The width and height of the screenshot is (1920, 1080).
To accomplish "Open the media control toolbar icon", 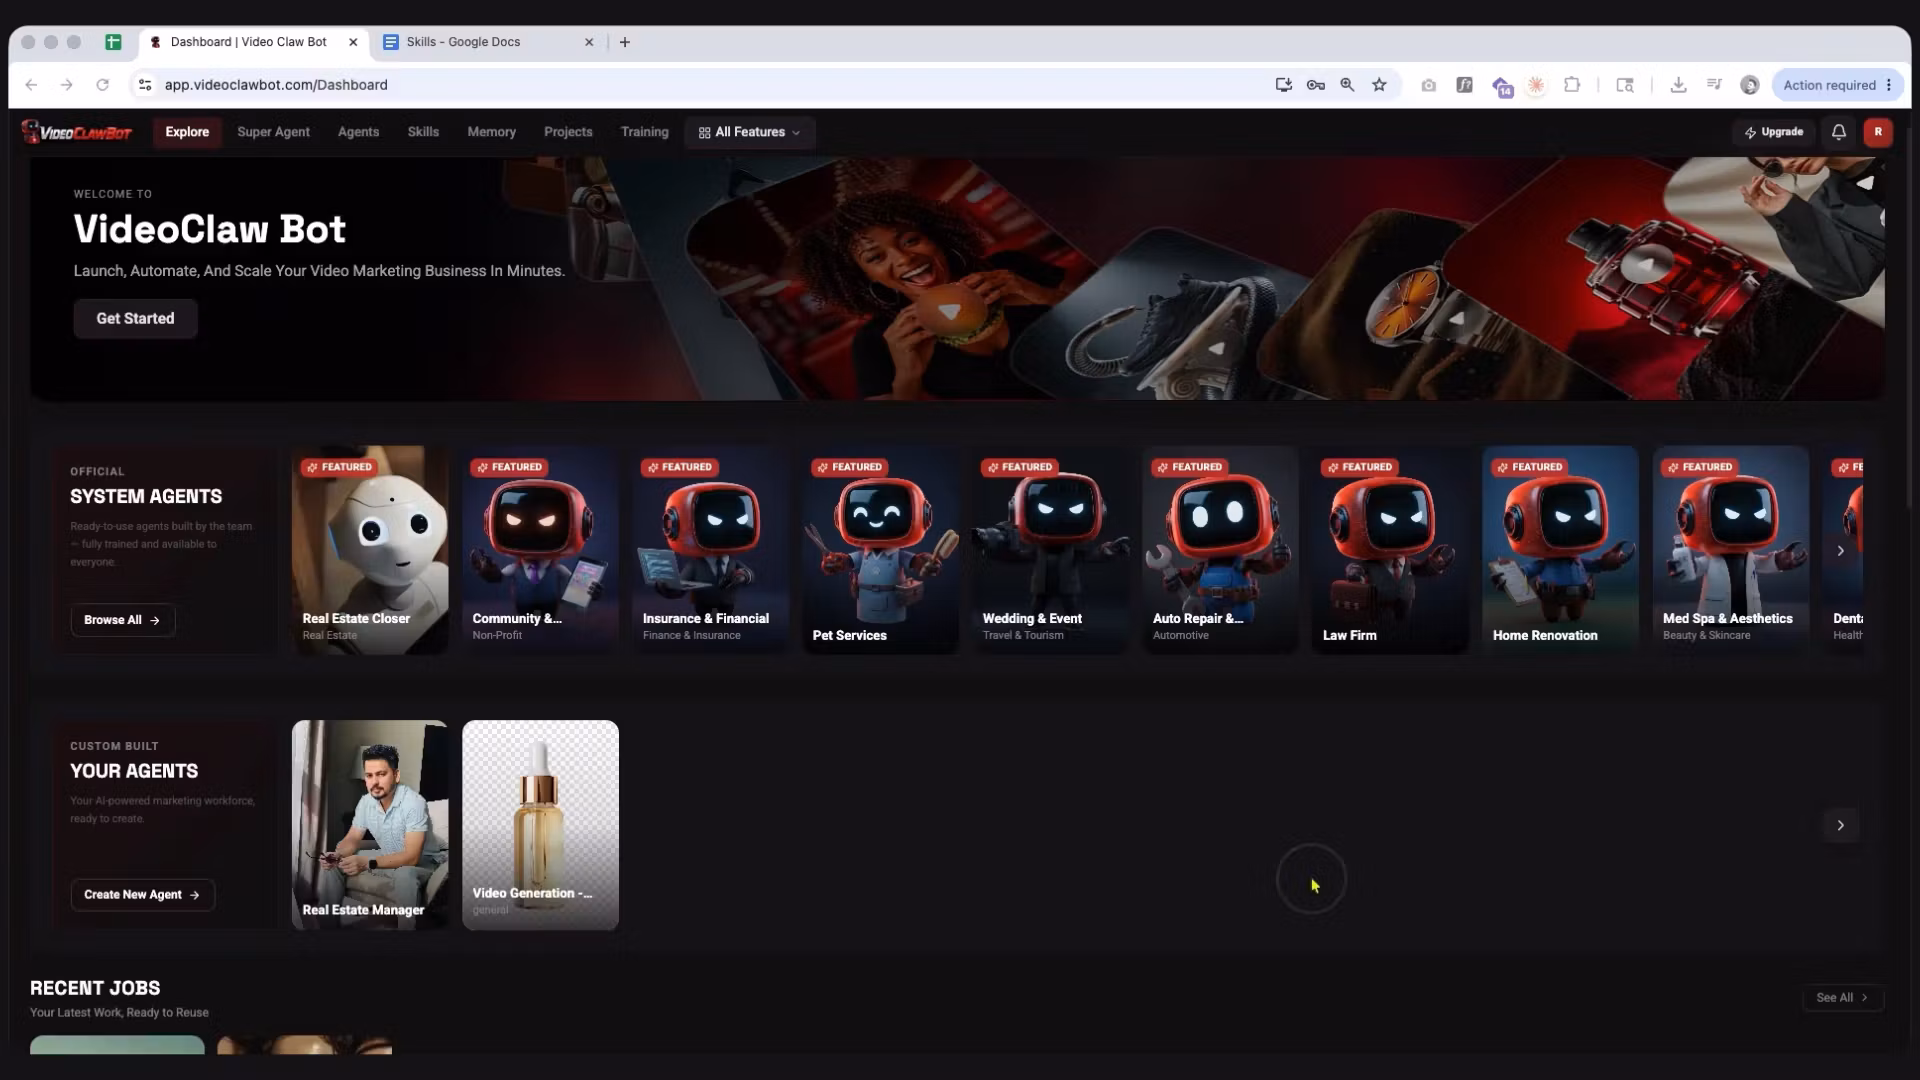I will coord(1714,85).
